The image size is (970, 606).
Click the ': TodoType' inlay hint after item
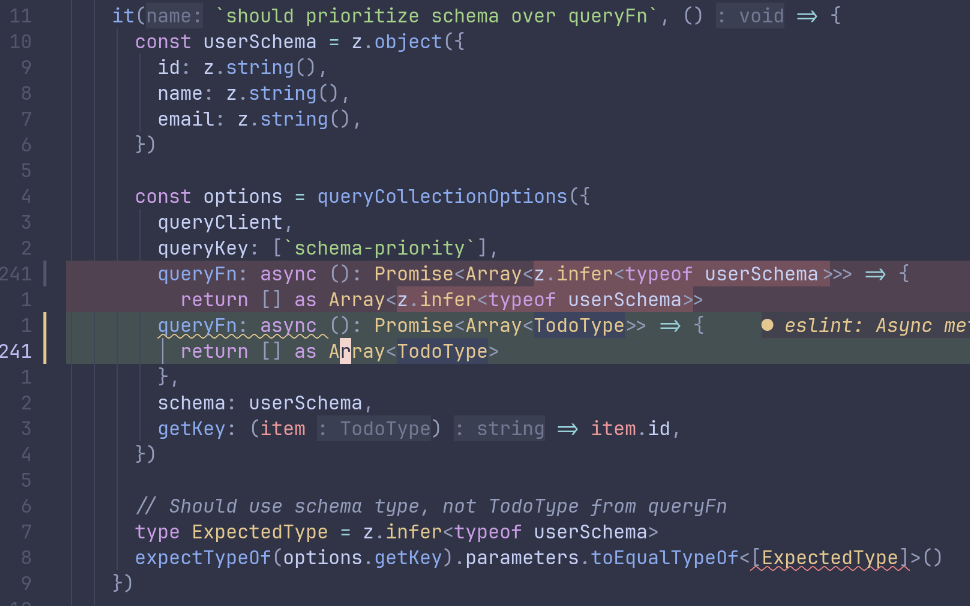coord(378,429)
